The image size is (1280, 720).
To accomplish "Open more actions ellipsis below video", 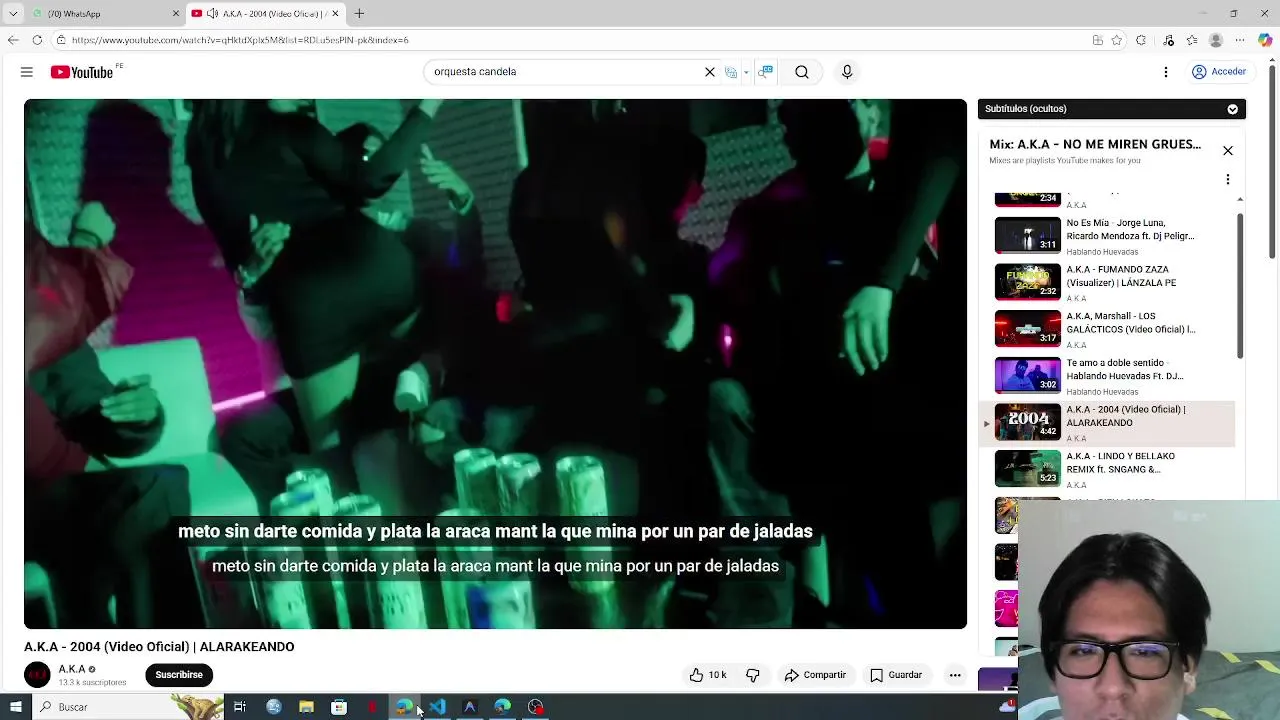I will (x=955, y=675).
